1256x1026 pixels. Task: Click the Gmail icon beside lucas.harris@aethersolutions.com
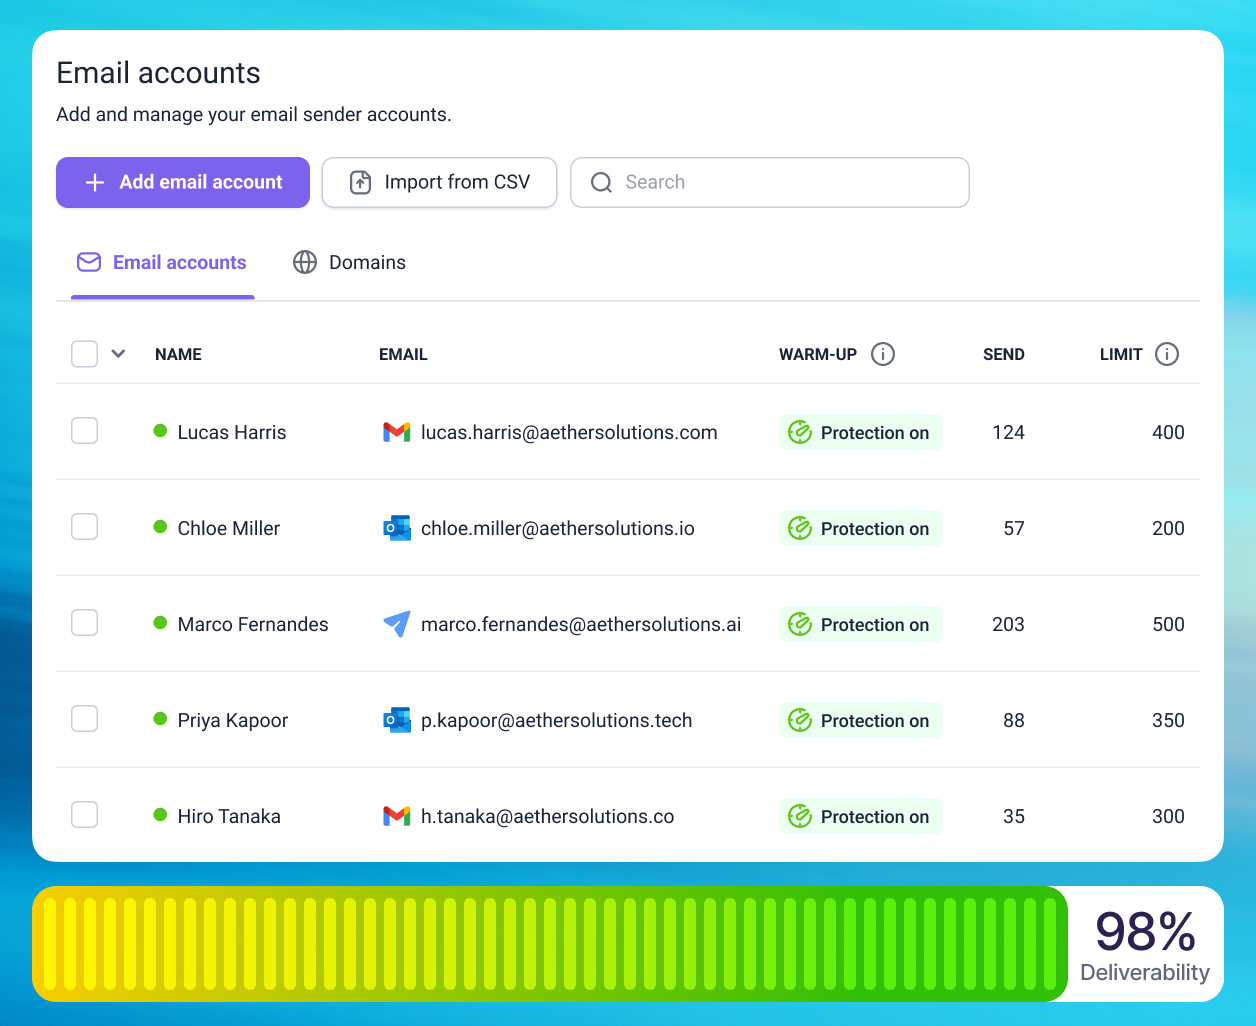coord(397,432)
